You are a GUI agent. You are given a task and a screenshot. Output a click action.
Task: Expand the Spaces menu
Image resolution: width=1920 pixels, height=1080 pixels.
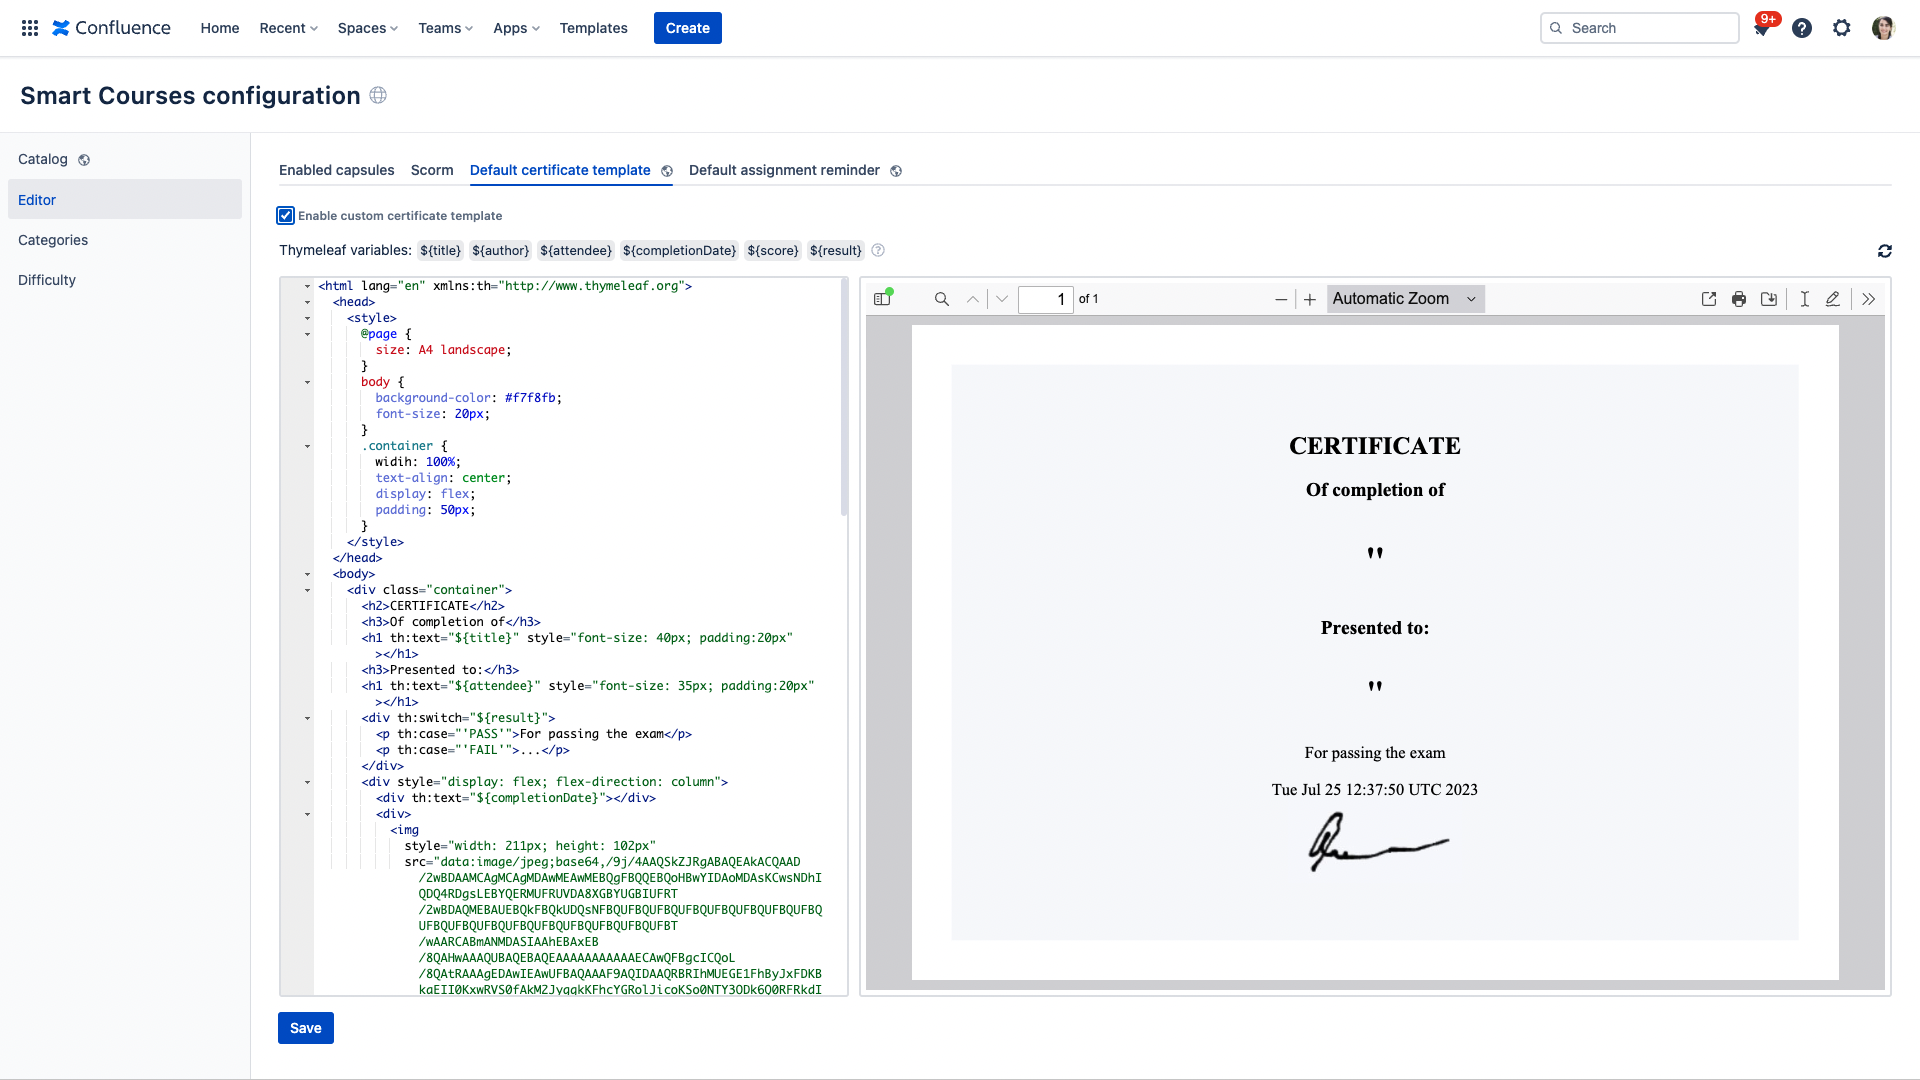point(367,28)
